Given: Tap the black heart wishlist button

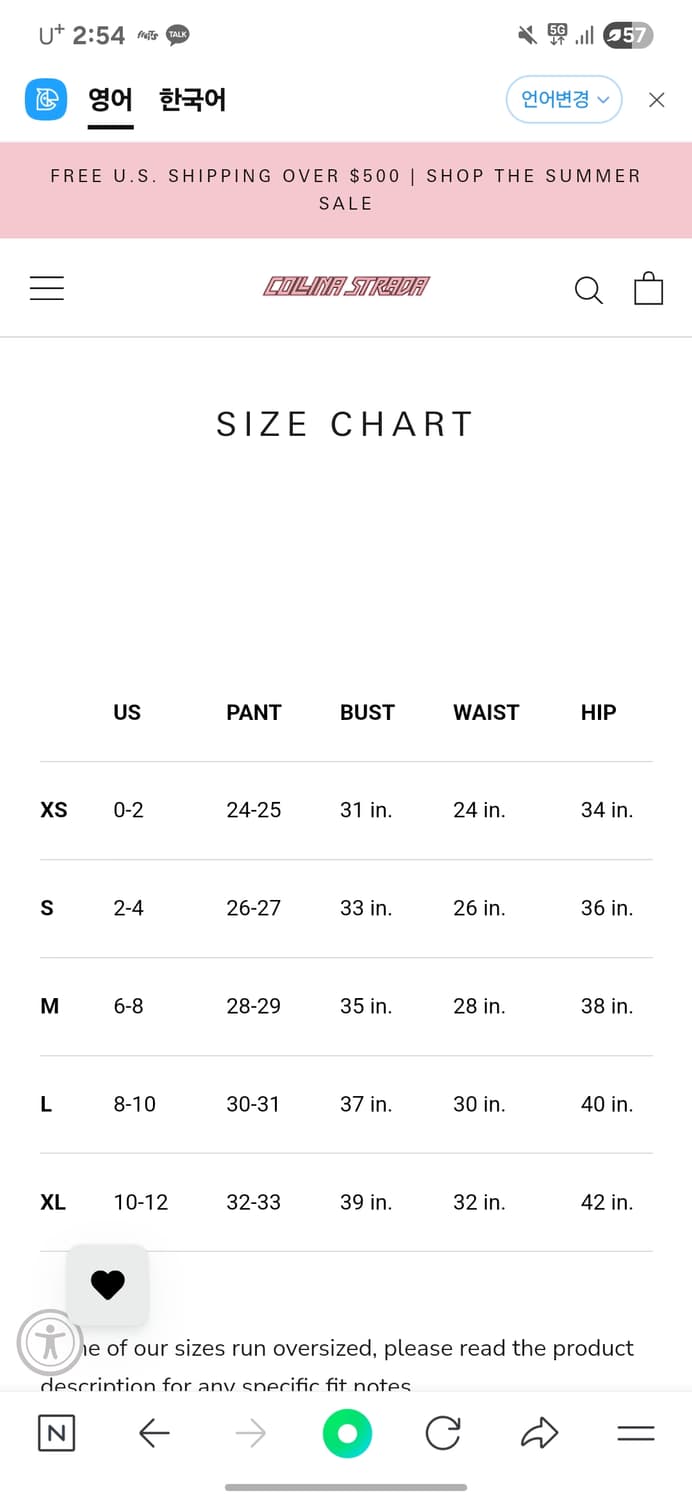Looking at the screenshot, I should click(108, 1285).
